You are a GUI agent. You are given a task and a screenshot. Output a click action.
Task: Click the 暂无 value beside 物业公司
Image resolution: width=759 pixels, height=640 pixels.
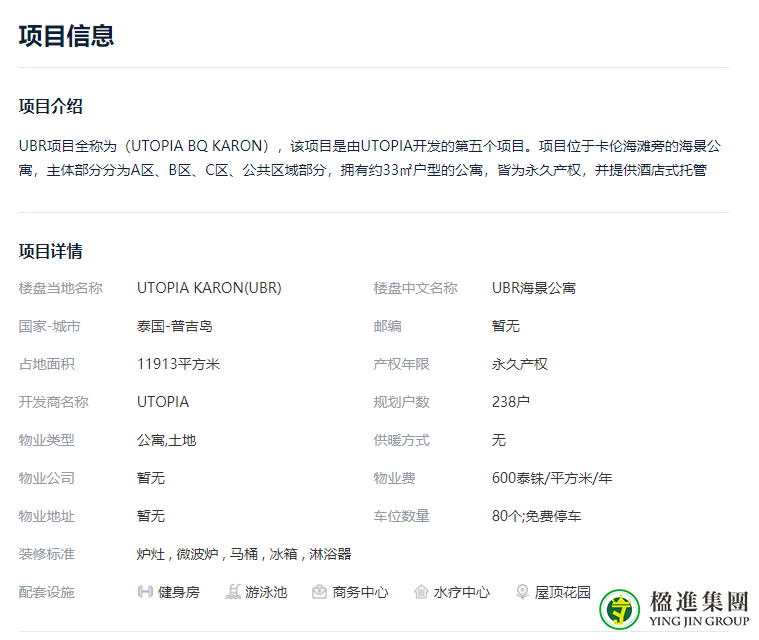click(151, 478)
